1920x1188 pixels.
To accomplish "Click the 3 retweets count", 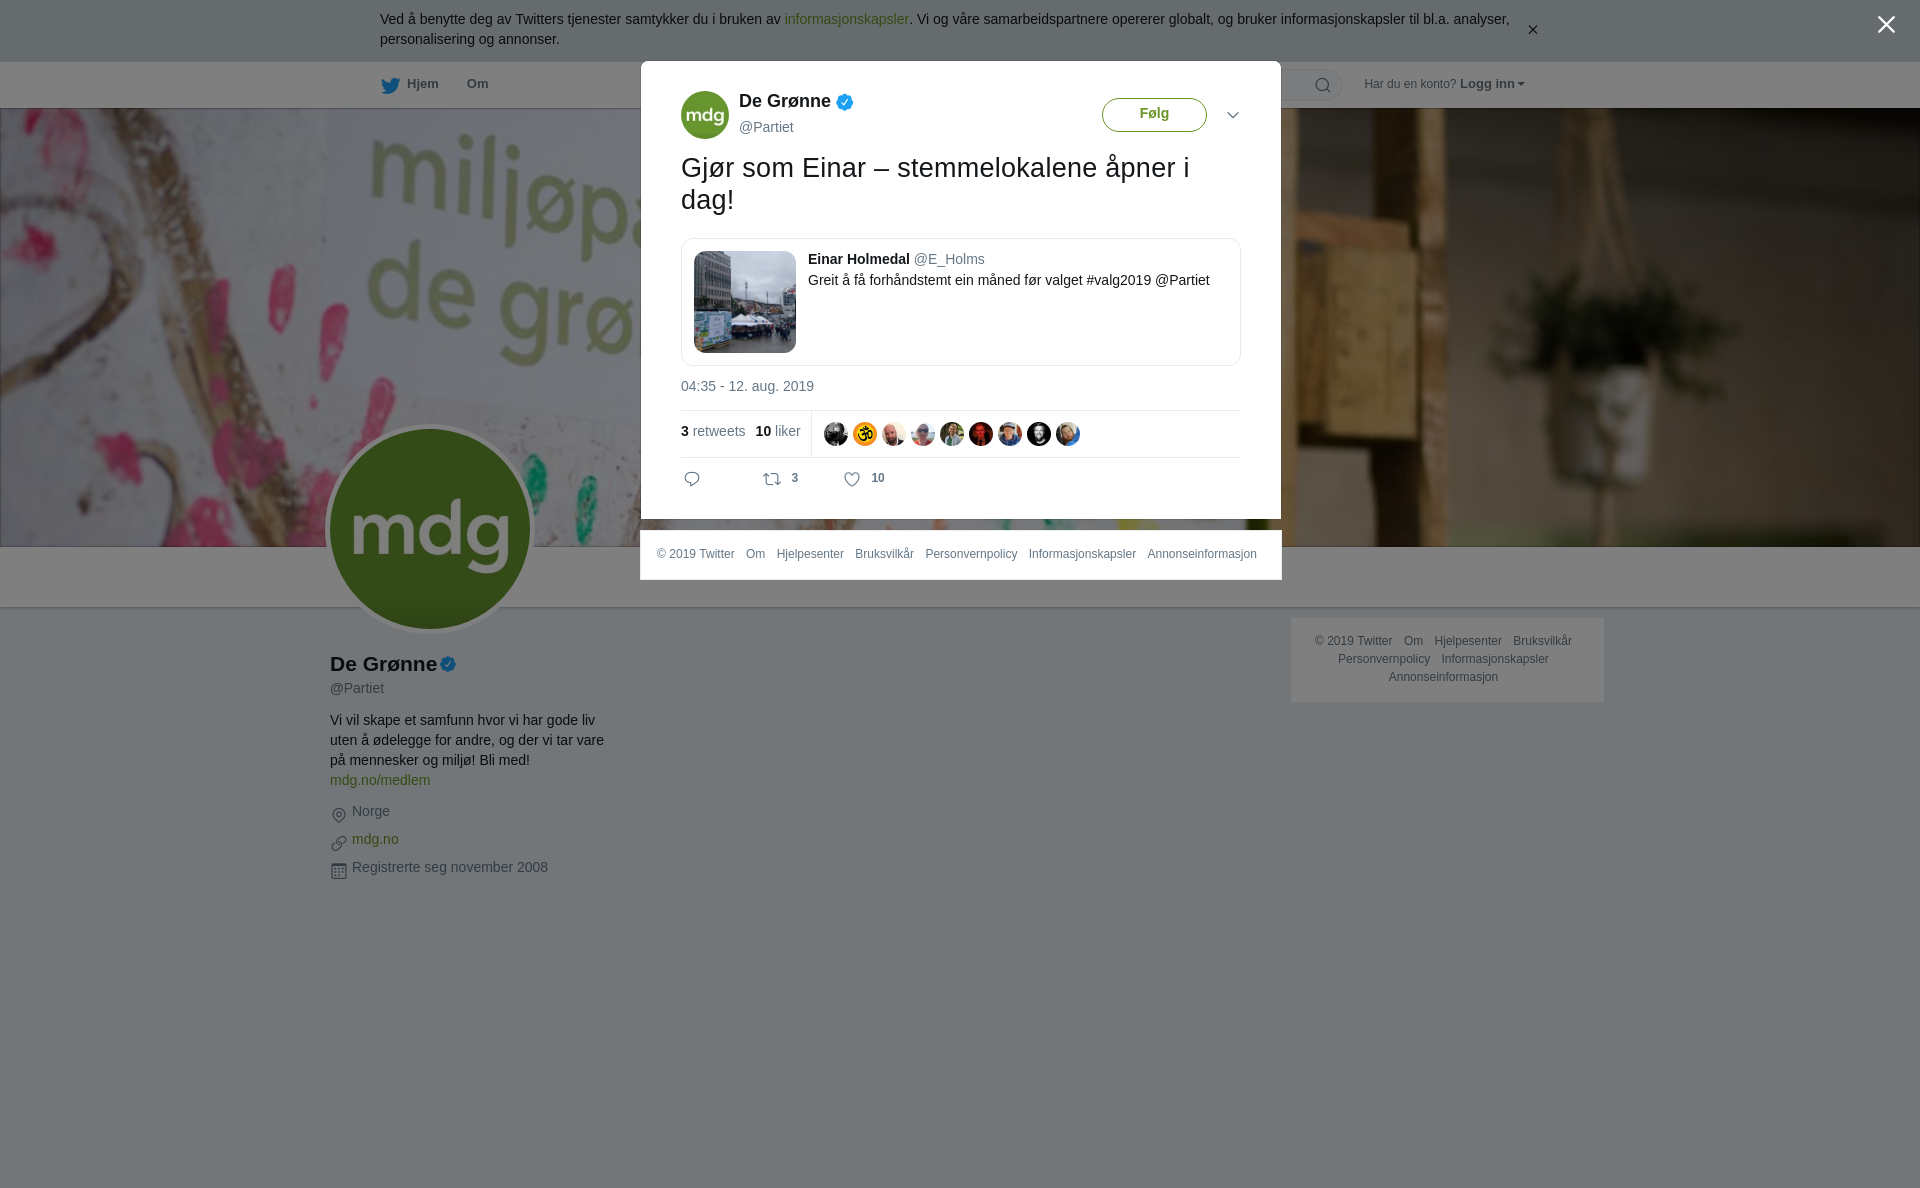I will pyautogui.click(x=713, y=431).
